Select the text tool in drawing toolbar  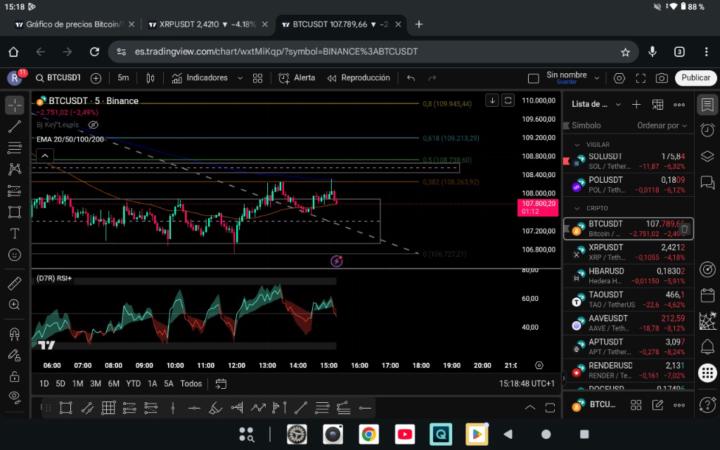coord(15,233)
